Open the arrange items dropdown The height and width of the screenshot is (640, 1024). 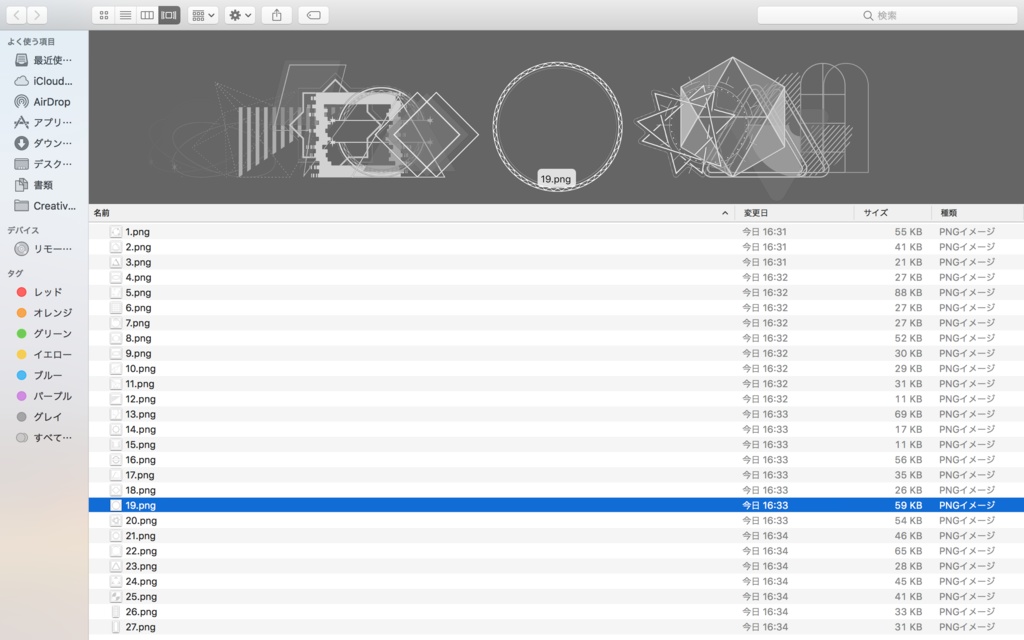point(203,15)
